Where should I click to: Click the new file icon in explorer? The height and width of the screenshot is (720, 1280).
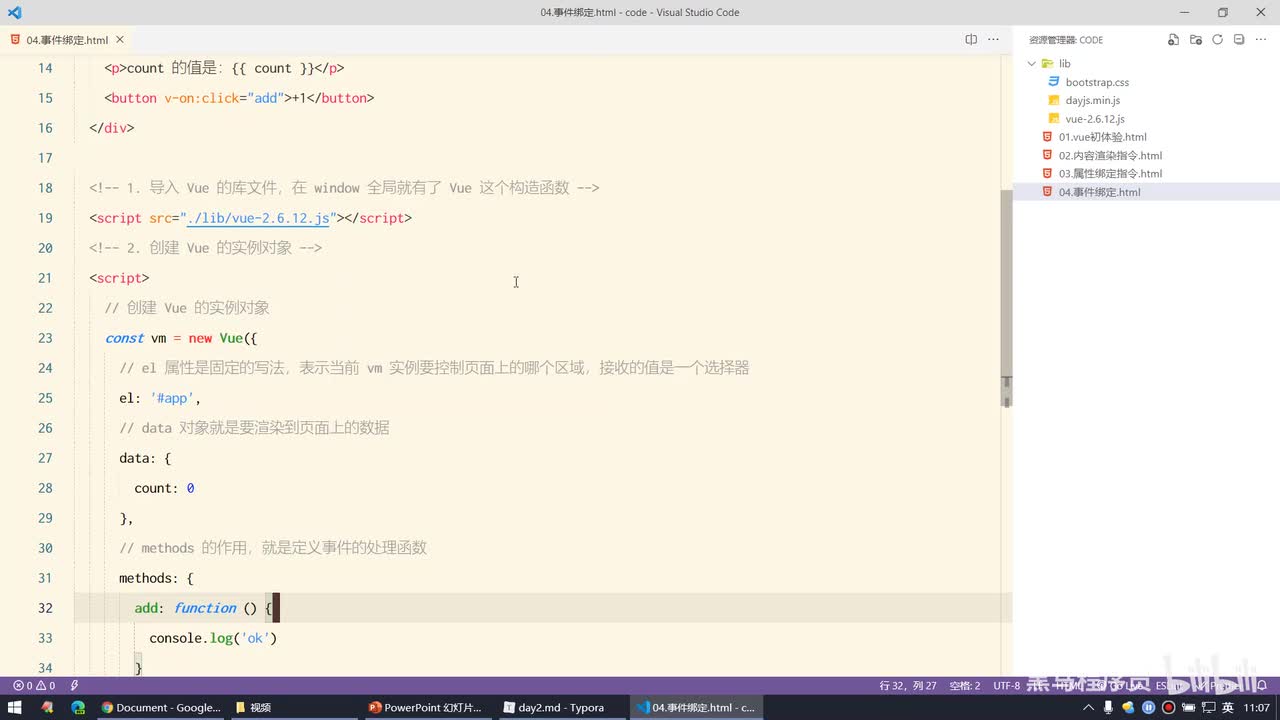[x=1174, y=40]
